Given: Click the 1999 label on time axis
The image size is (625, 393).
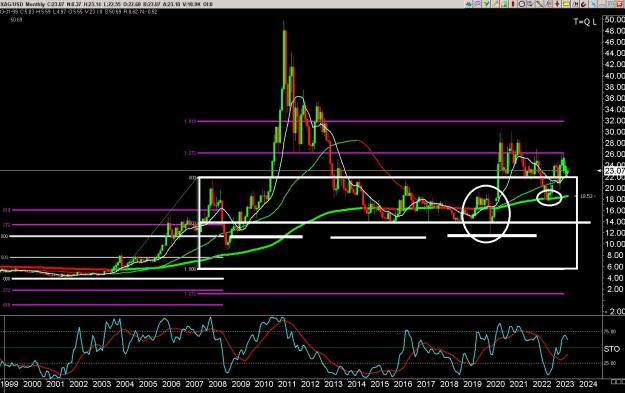Looking at the screenshot, I should 9,384.
